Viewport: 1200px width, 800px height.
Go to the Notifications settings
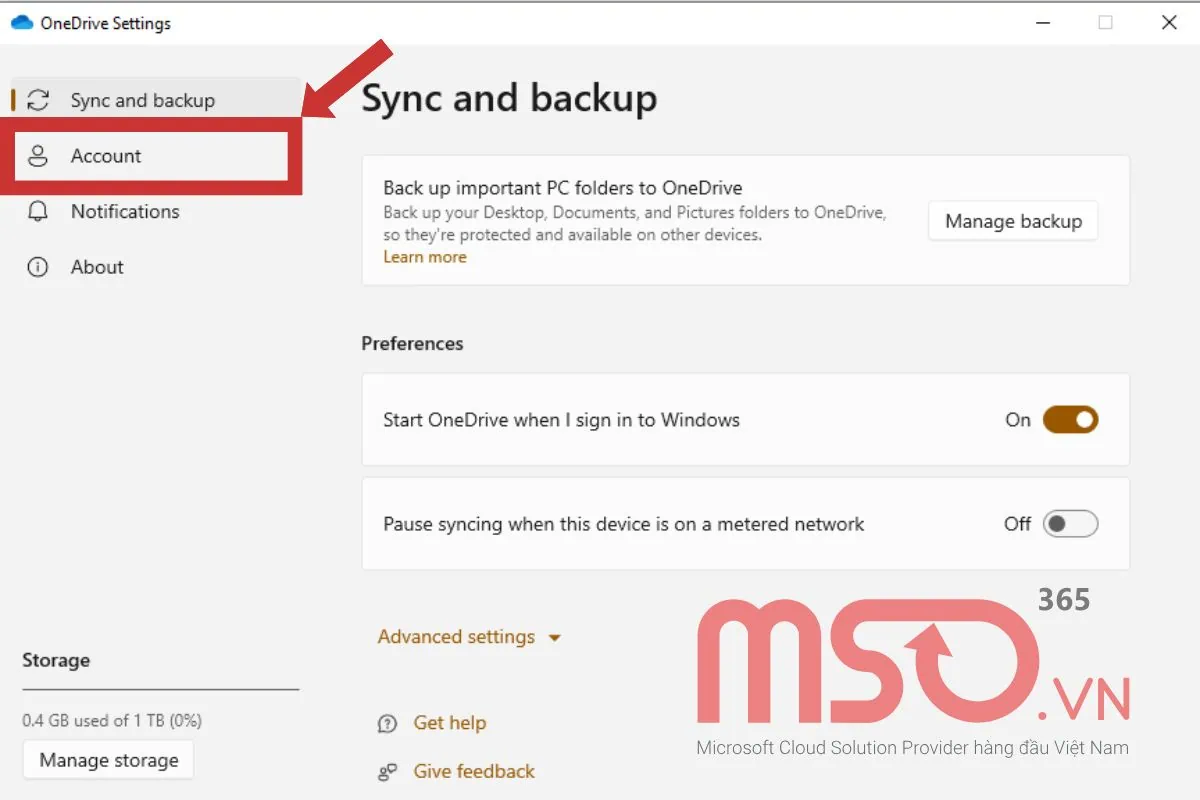(155, 212)
